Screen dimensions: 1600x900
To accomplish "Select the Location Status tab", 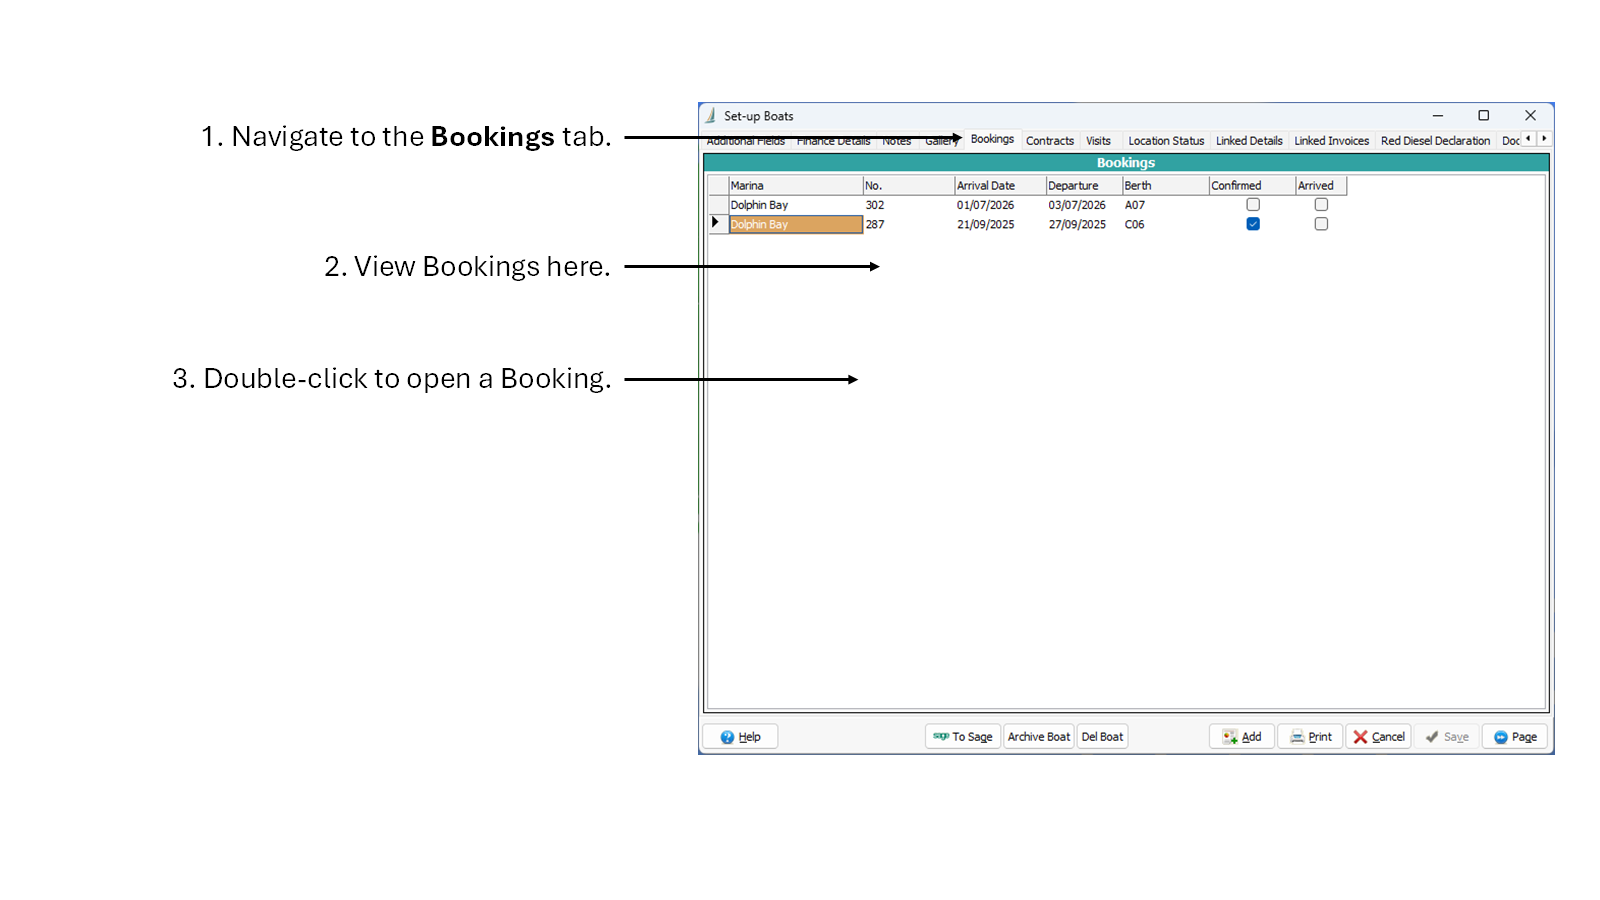I will tap(1166, 141).
